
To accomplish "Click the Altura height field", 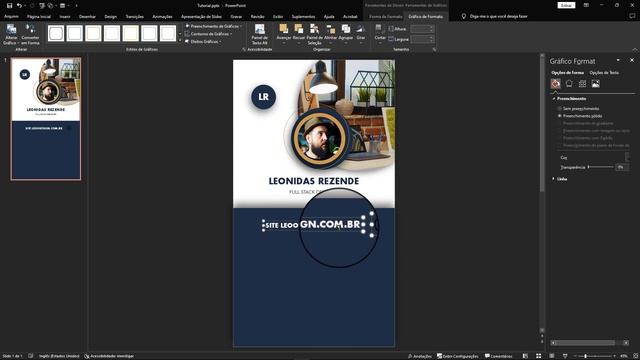I will click(x=422, y=29).
